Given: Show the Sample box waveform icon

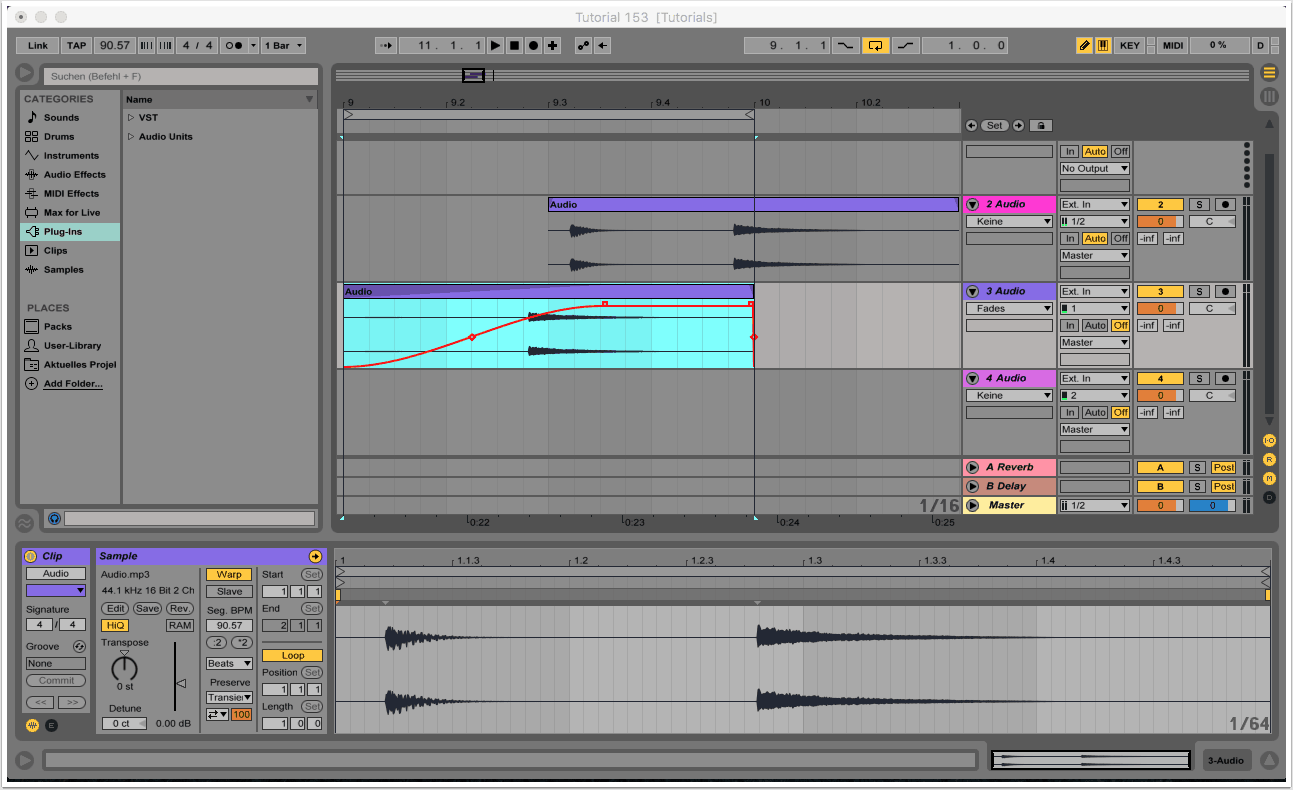Looking at the screenshot, I should point(32,725).
